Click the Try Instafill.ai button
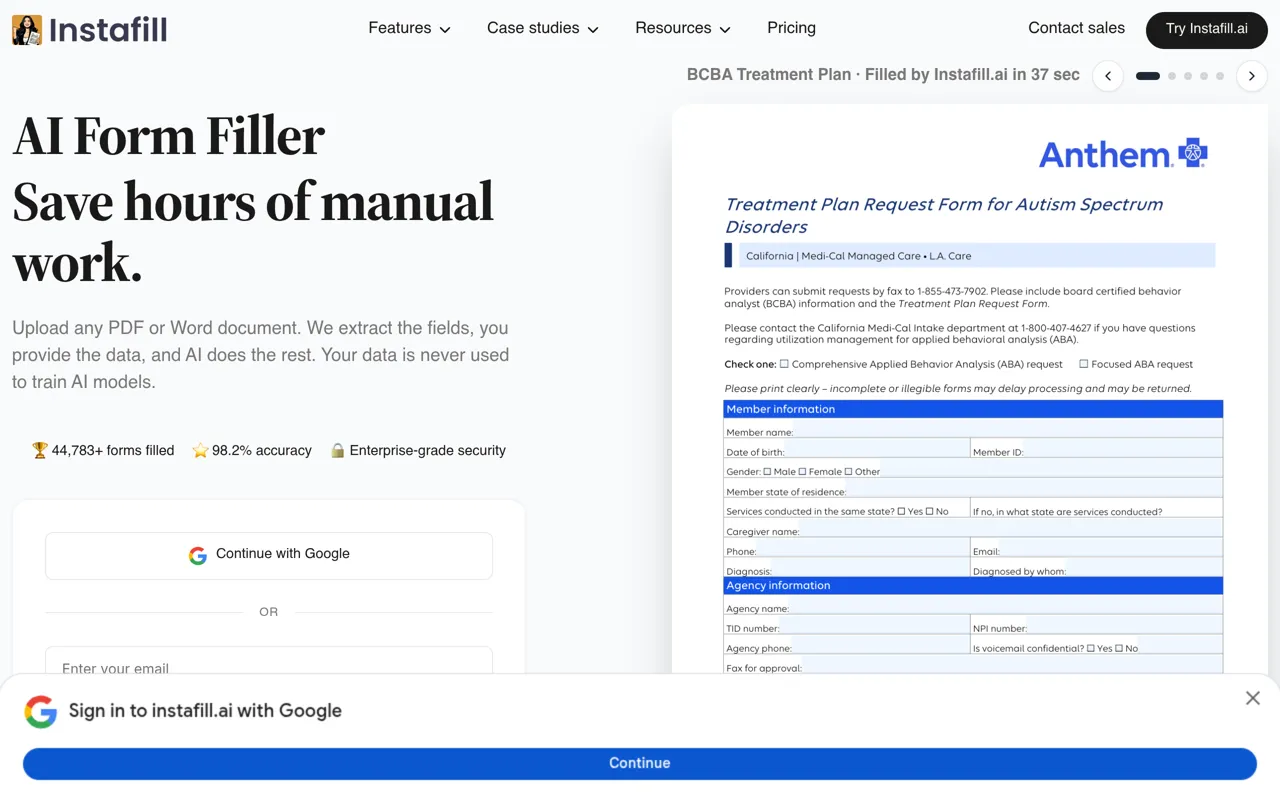 pyautogui.click(x=1206, y=29)
